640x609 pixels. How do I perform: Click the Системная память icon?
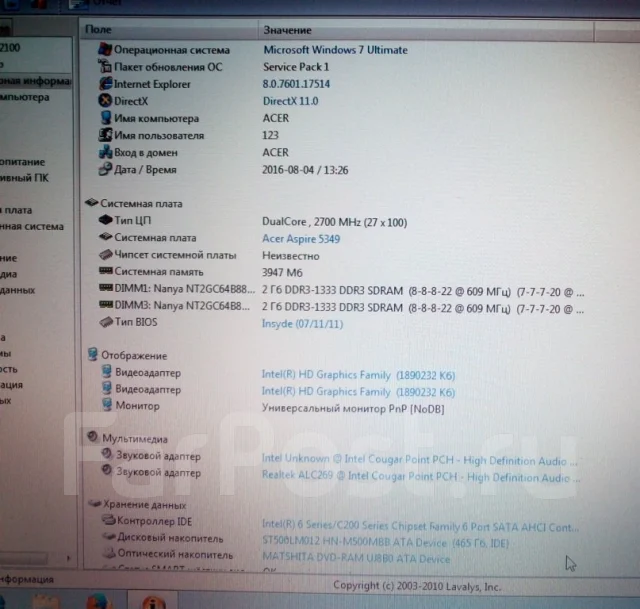(106, 271)
